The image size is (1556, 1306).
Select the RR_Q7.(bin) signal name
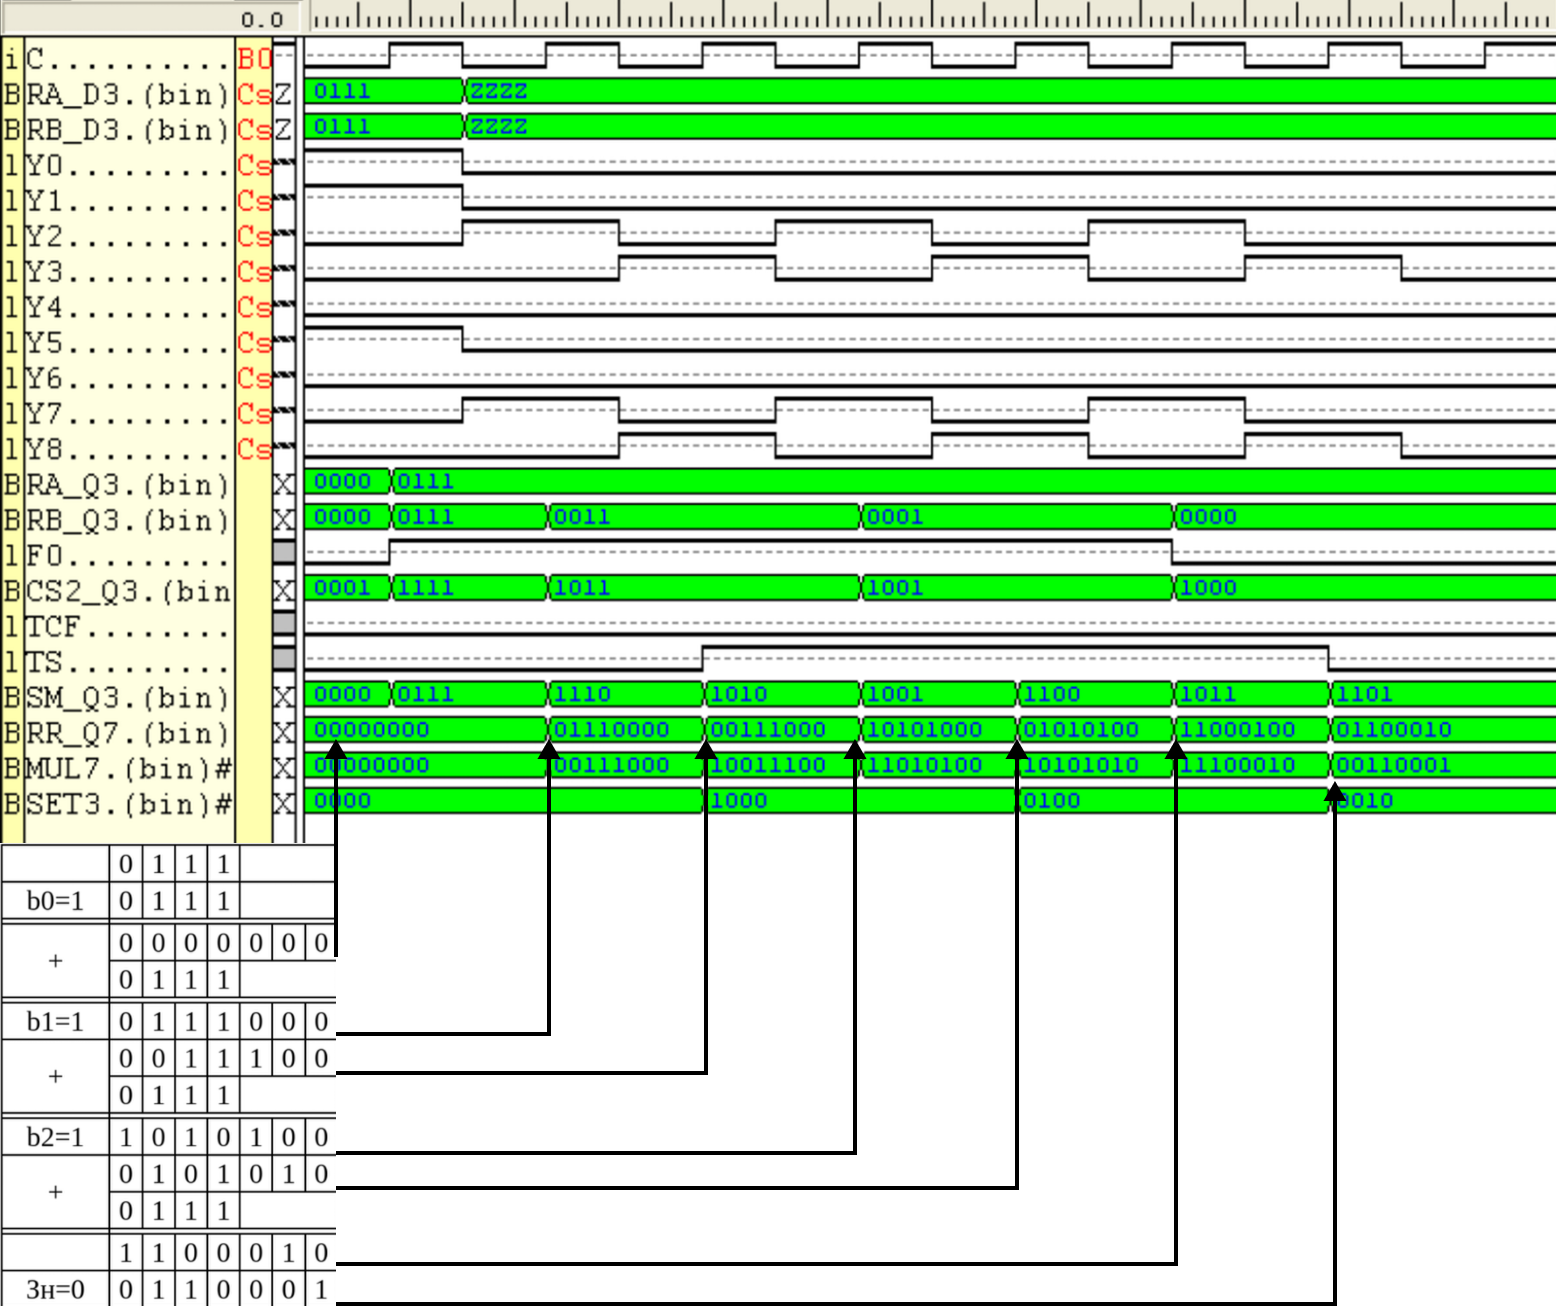127,733
